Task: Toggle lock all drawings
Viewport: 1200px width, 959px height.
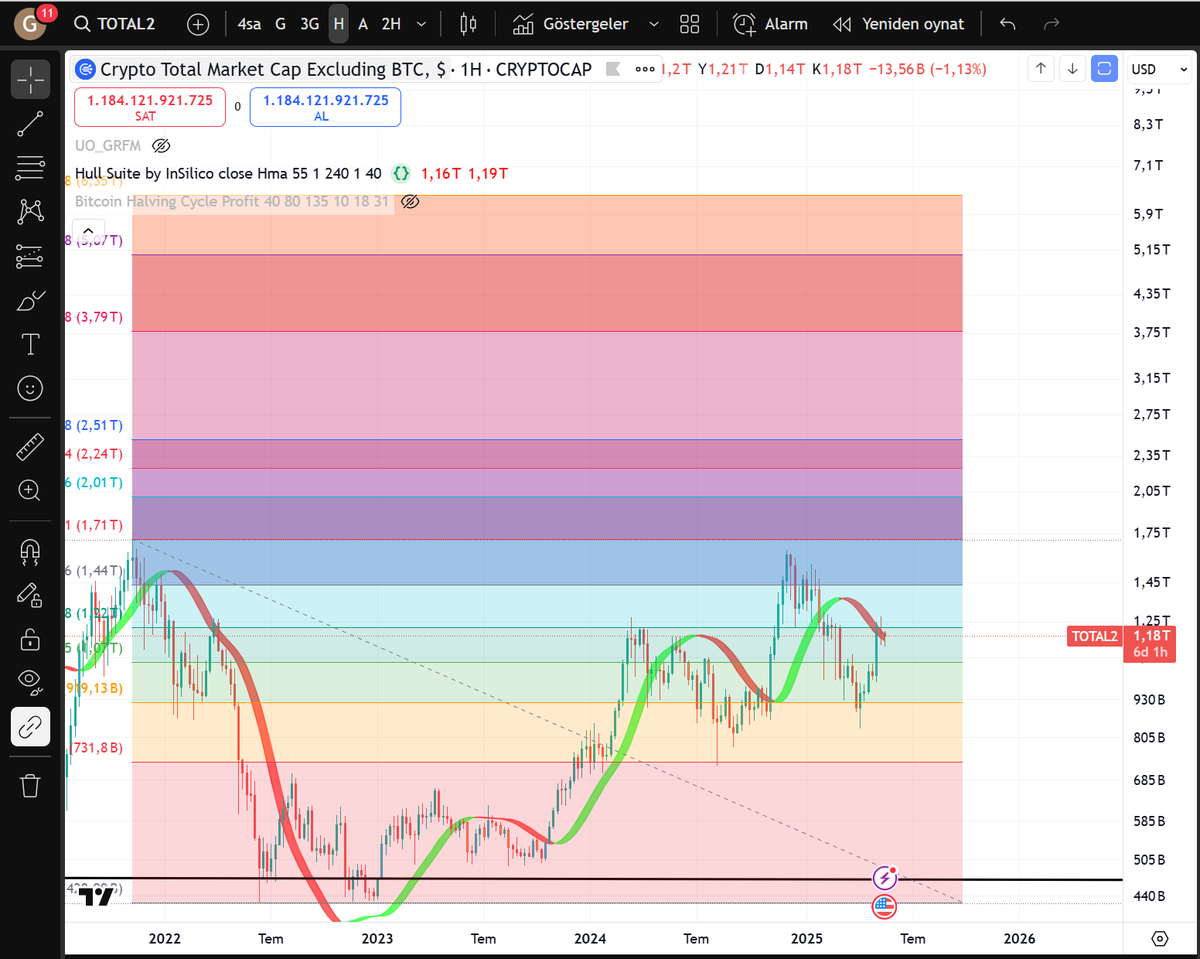Action: point(30,638)
